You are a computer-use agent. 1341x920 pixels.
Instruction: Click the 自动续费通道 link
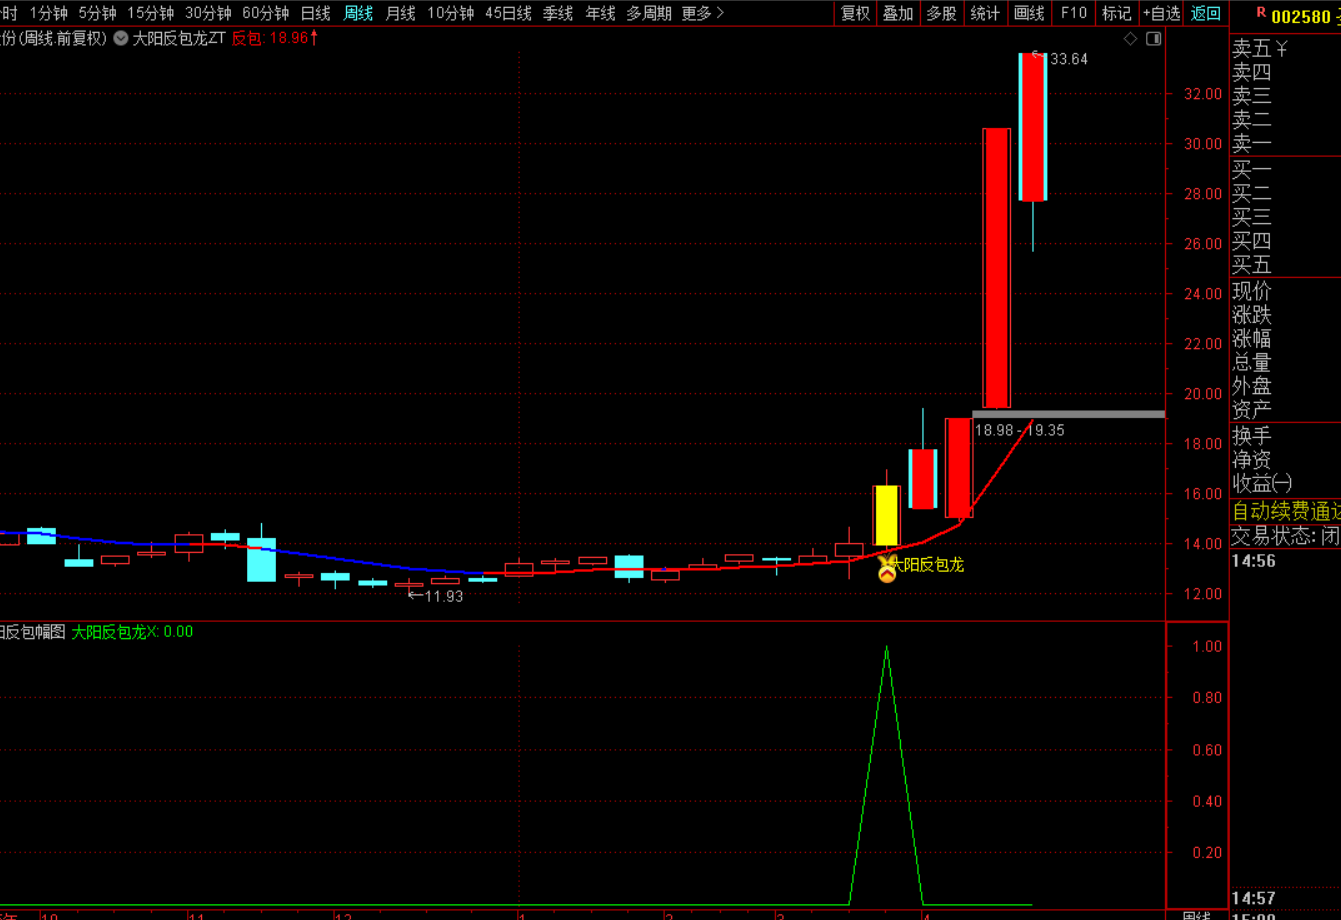(x=1286, y=511)
